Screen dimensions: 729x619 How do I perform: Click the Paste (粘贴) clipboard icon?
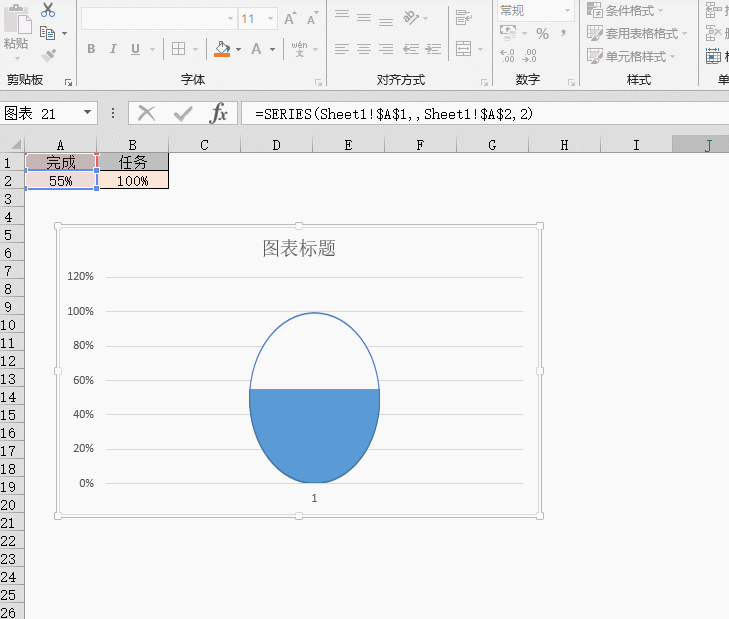click(17, 20)
